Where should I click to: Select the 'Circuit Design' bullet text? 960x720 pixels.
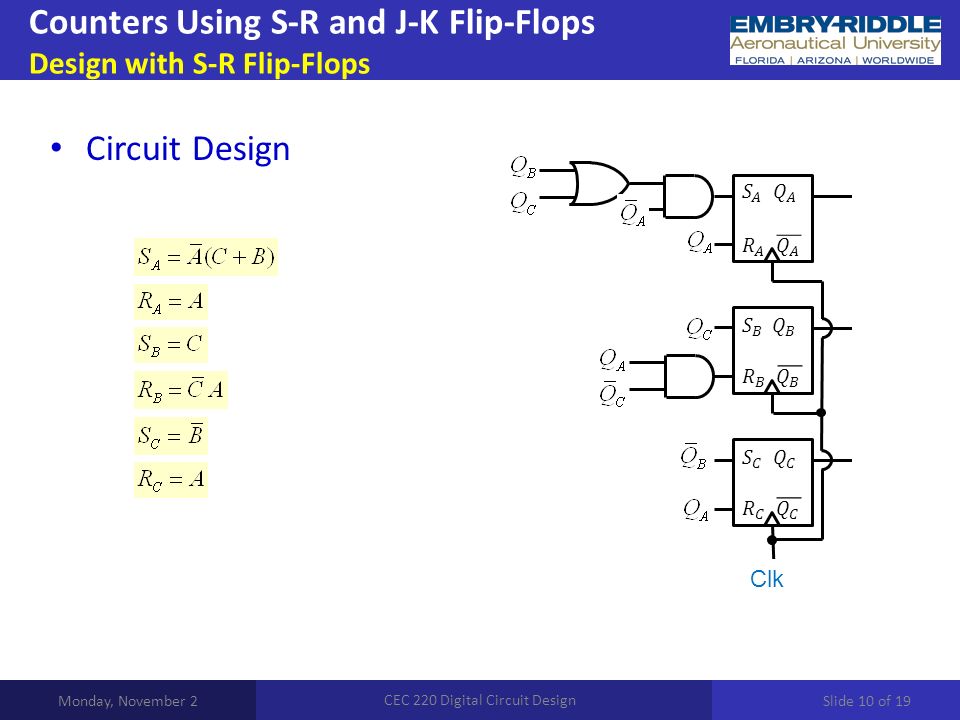point(188,149)
